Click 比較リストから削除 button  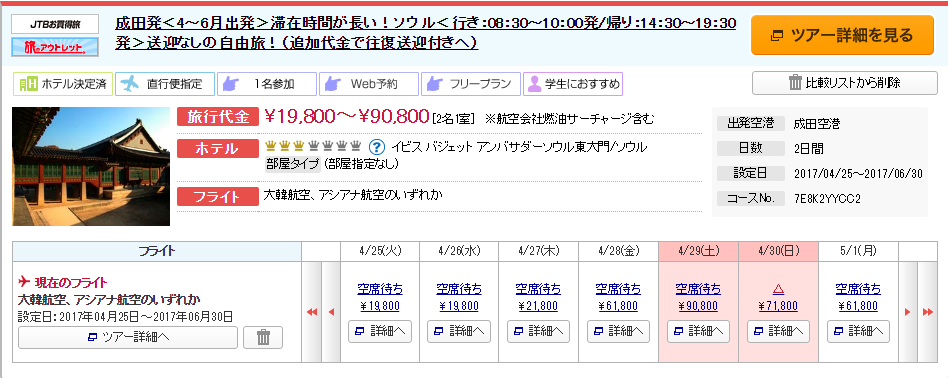coord(845,83)
